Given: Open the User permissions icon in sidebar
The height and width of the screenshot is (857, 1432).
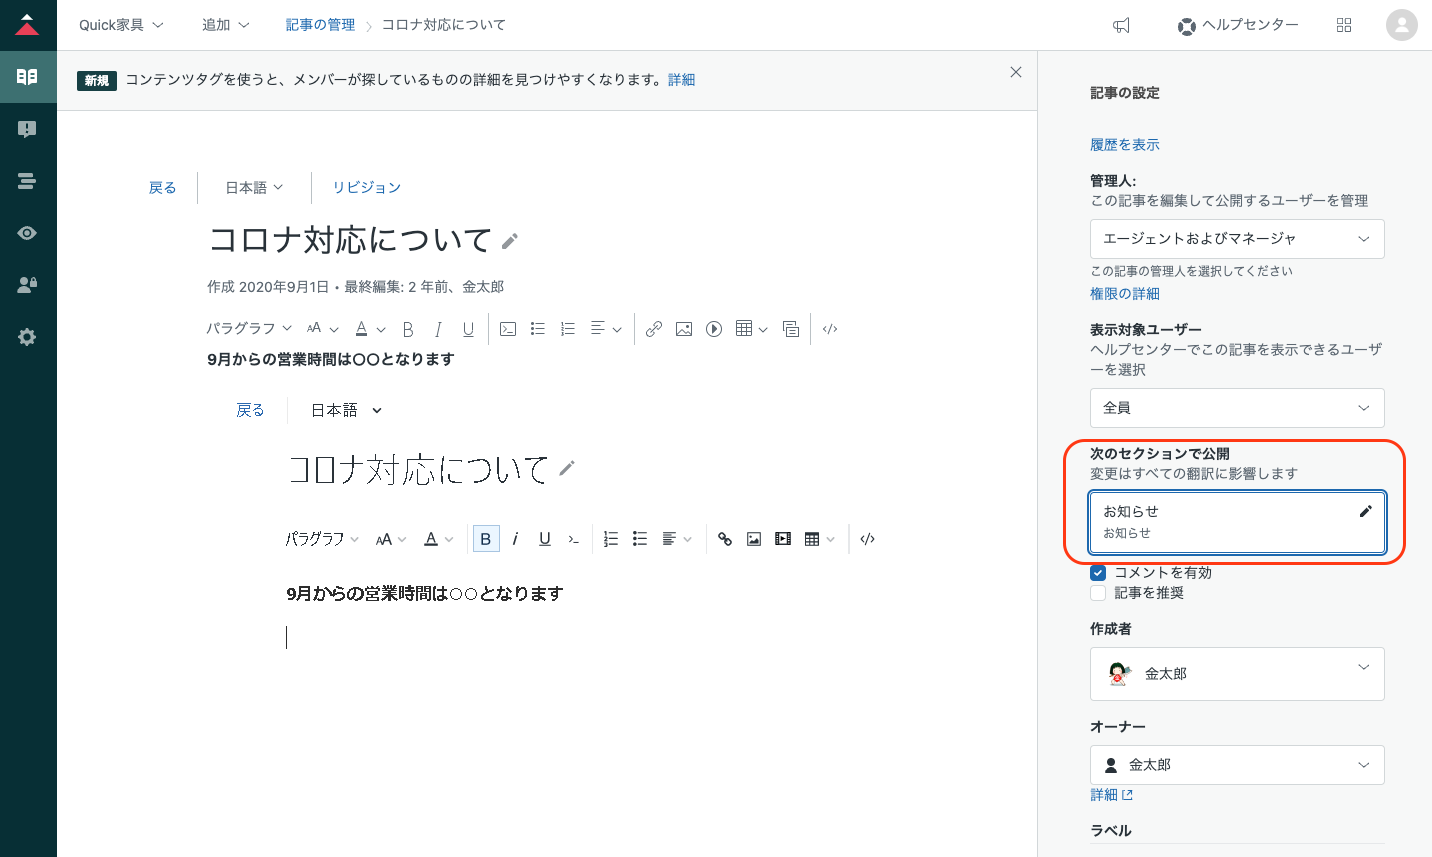Looking at the screenshot, I should [x=28, y=285].
